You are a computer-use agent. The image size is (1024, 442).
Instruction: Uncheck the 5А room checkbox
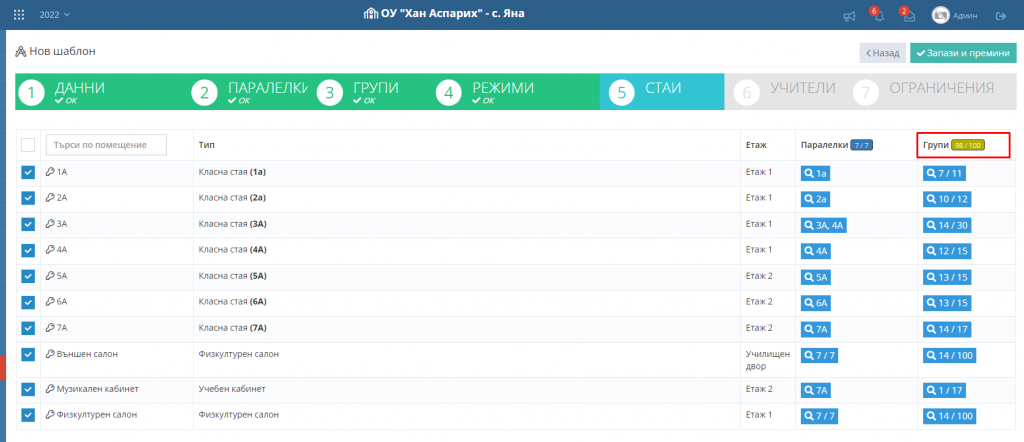[28, 276]
